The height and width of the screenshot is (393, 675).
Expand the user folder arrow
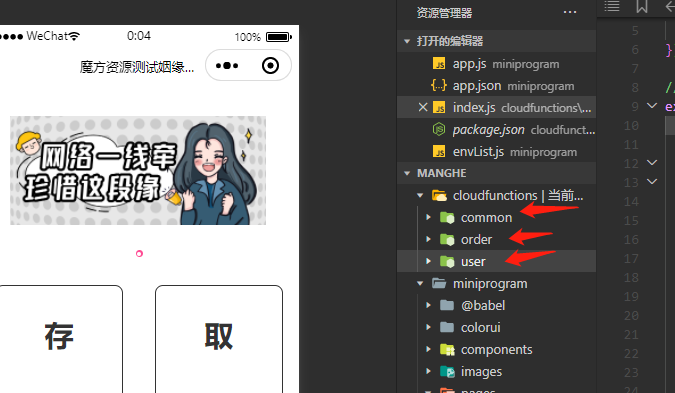428,261
